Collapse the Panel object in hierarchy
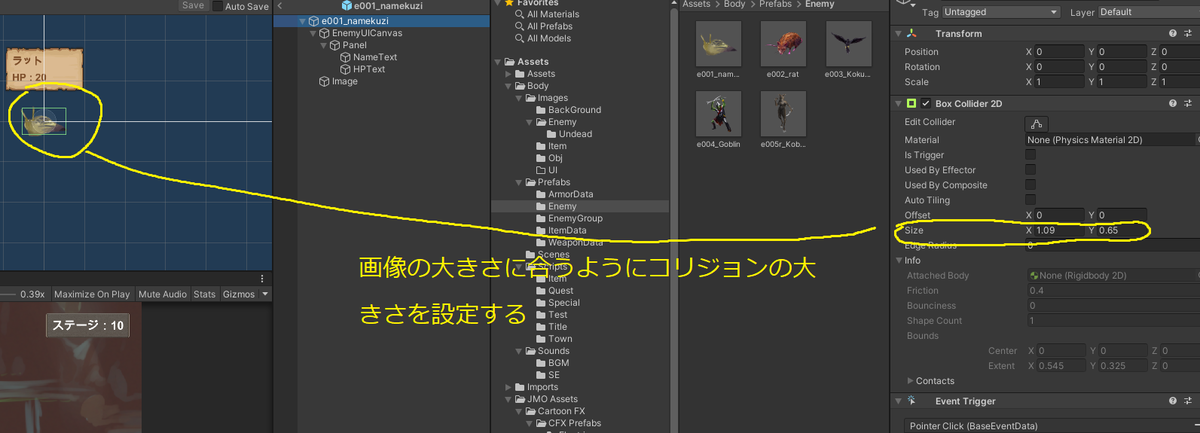This screenshot has width=1200, height=433. [x=322, y=45]
